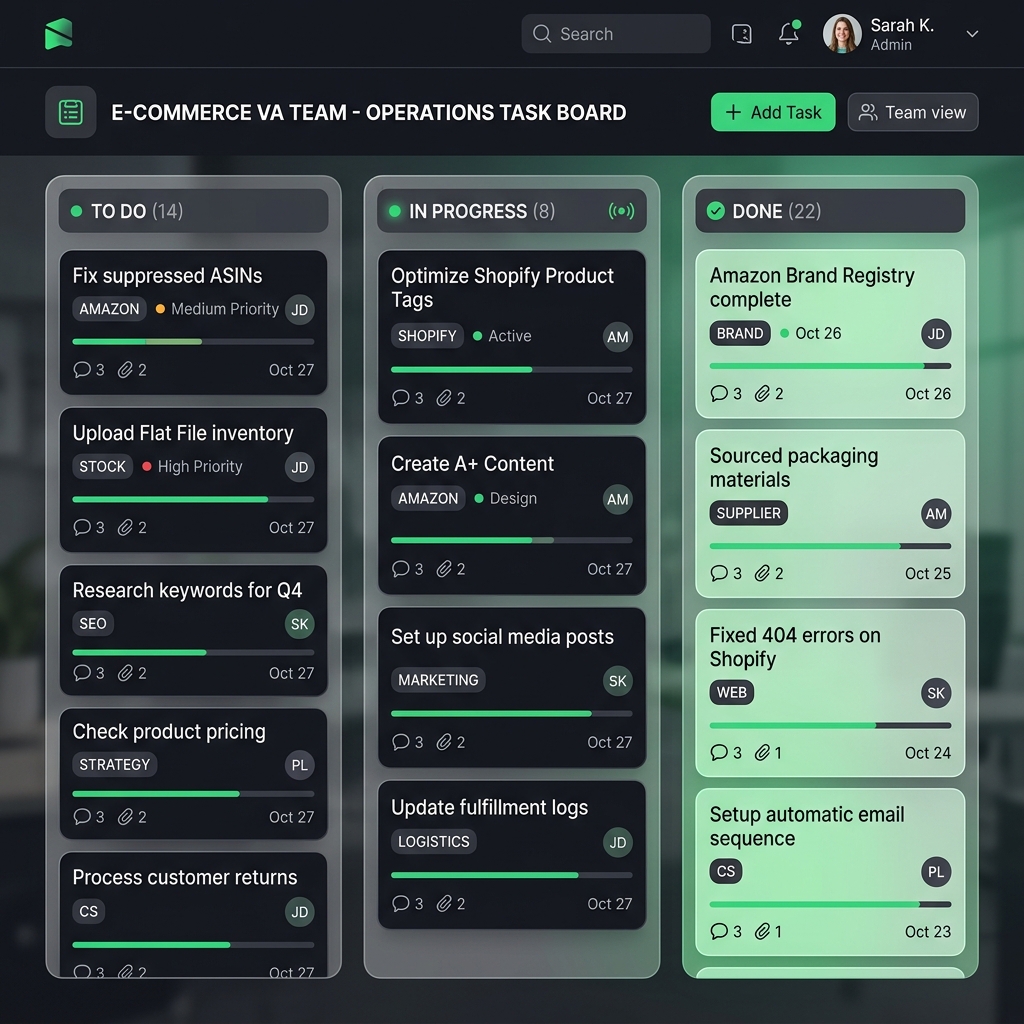Click progress bar of Fix suppressed ASINs

(x=193, y=342)
